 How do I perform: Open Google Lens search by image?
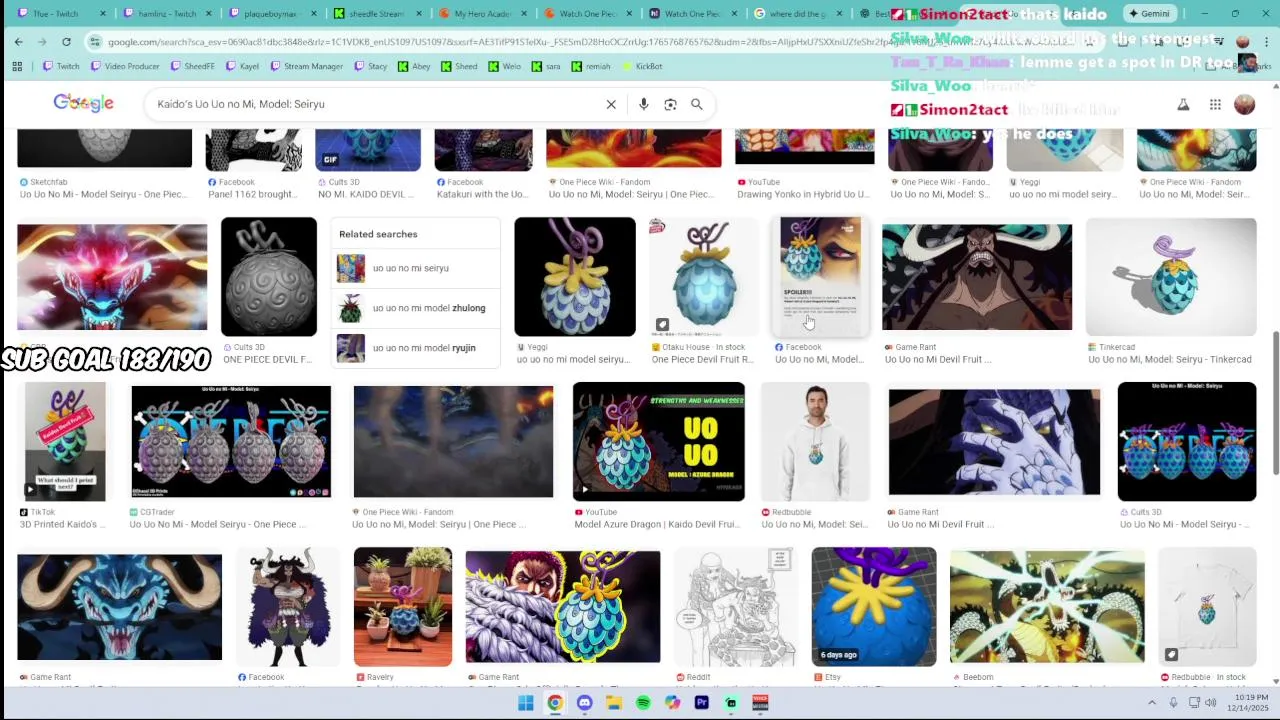(670, 104)
